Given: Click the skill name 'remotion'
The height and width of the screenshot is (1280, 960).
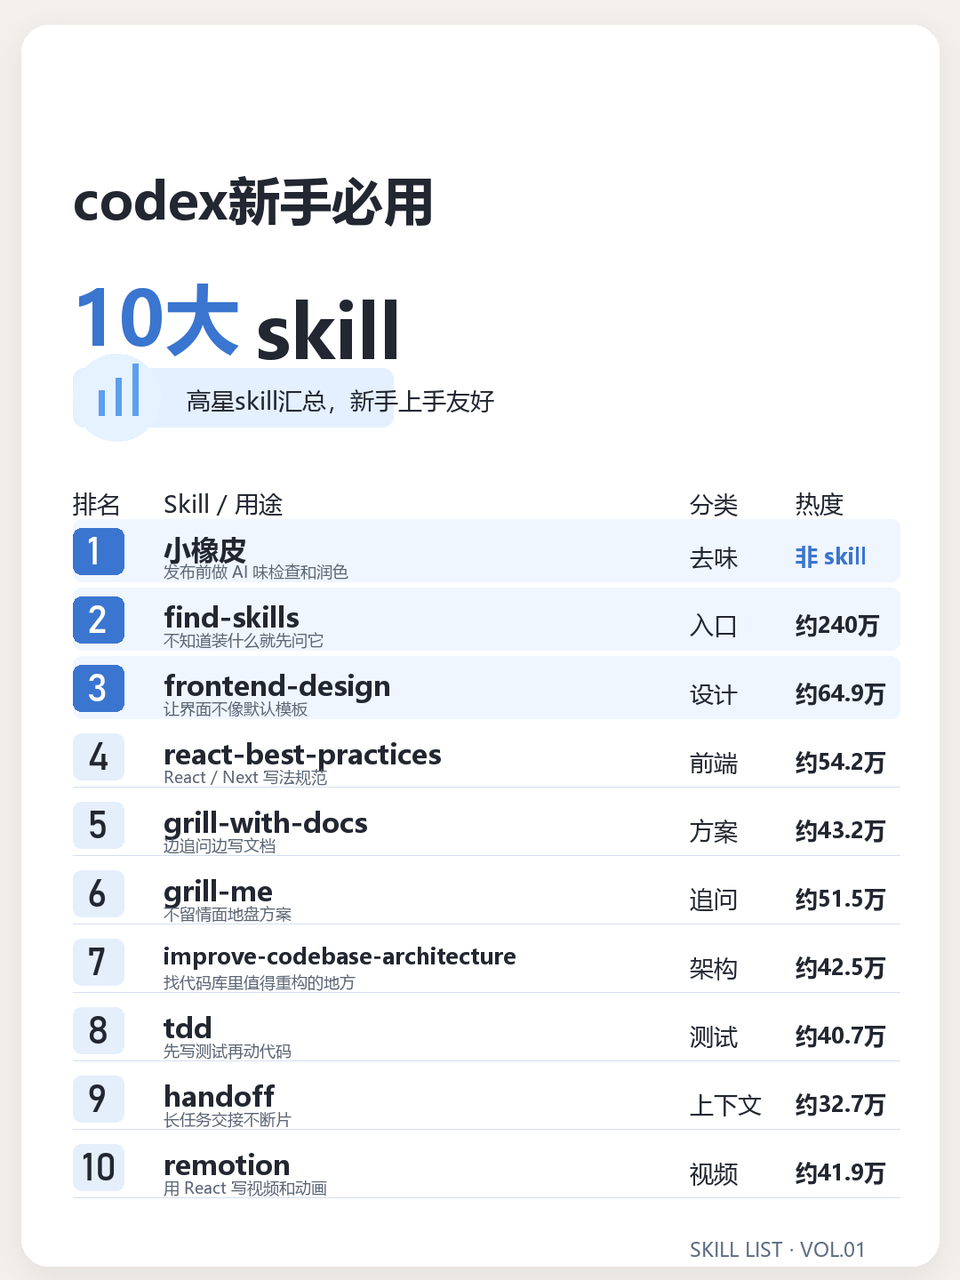Looking at the screenshot, I should pyautogui.click(x=227, y=1165).
